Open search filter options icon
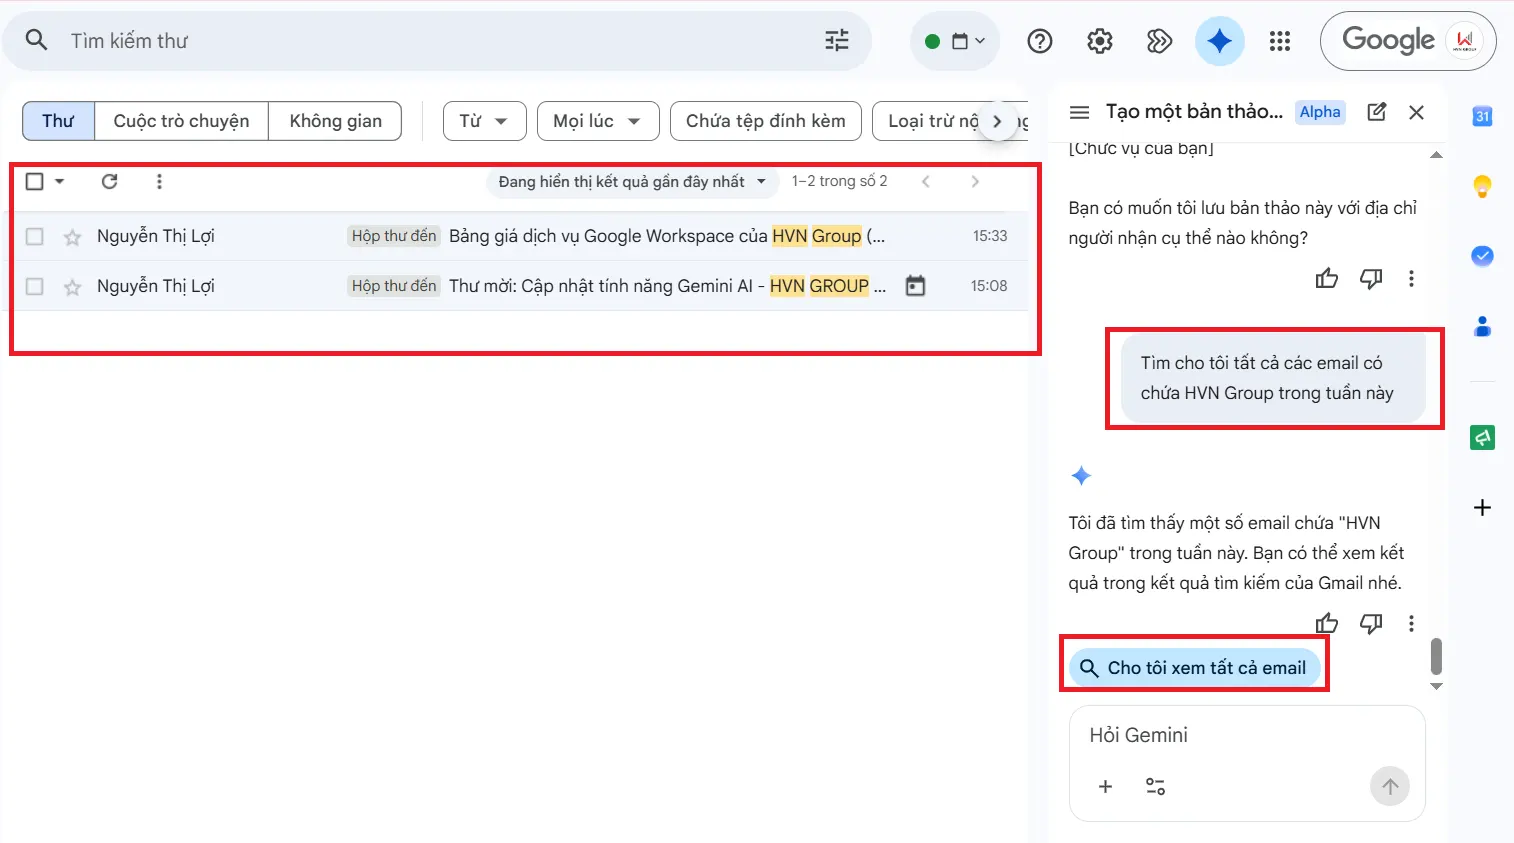The image size is (1514, 843). 837,40
